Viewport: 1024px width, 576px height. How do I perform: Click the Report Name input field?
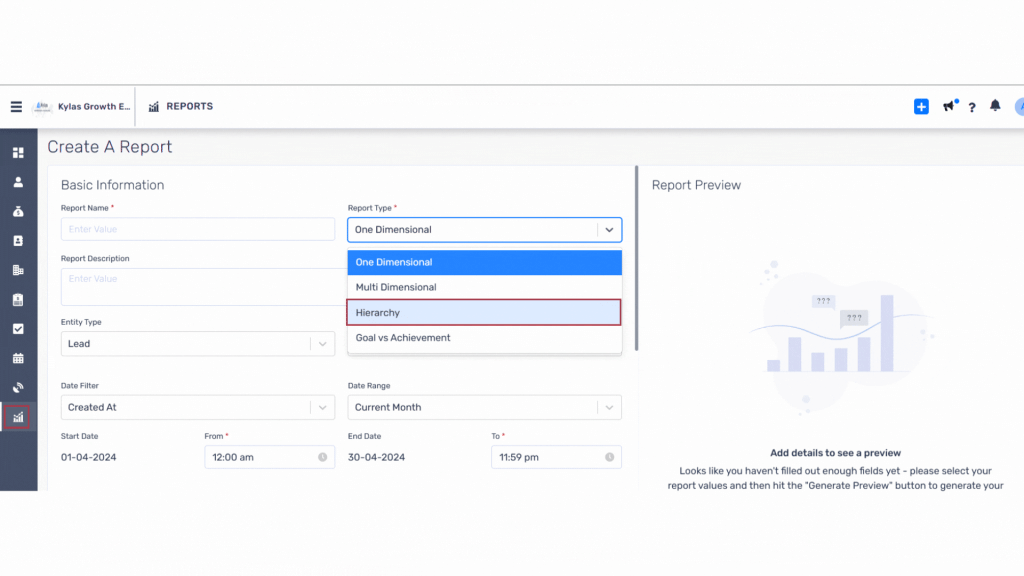point(197,229)
